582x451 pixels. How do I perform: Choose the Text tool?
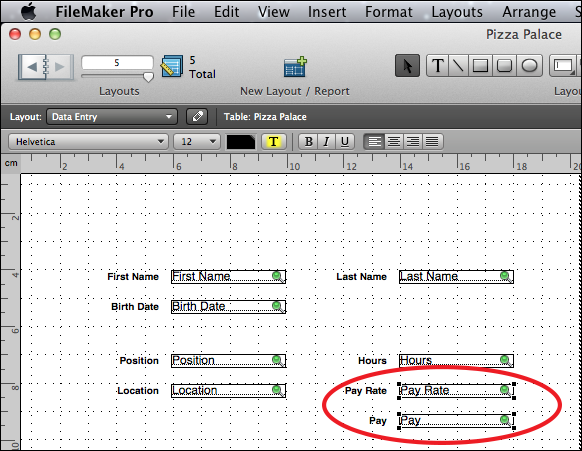pyautogui.click(x=438, y=66)
